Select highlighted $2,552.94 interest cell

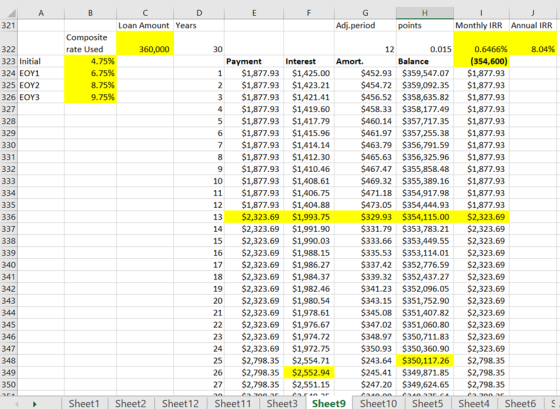point(309,373)
